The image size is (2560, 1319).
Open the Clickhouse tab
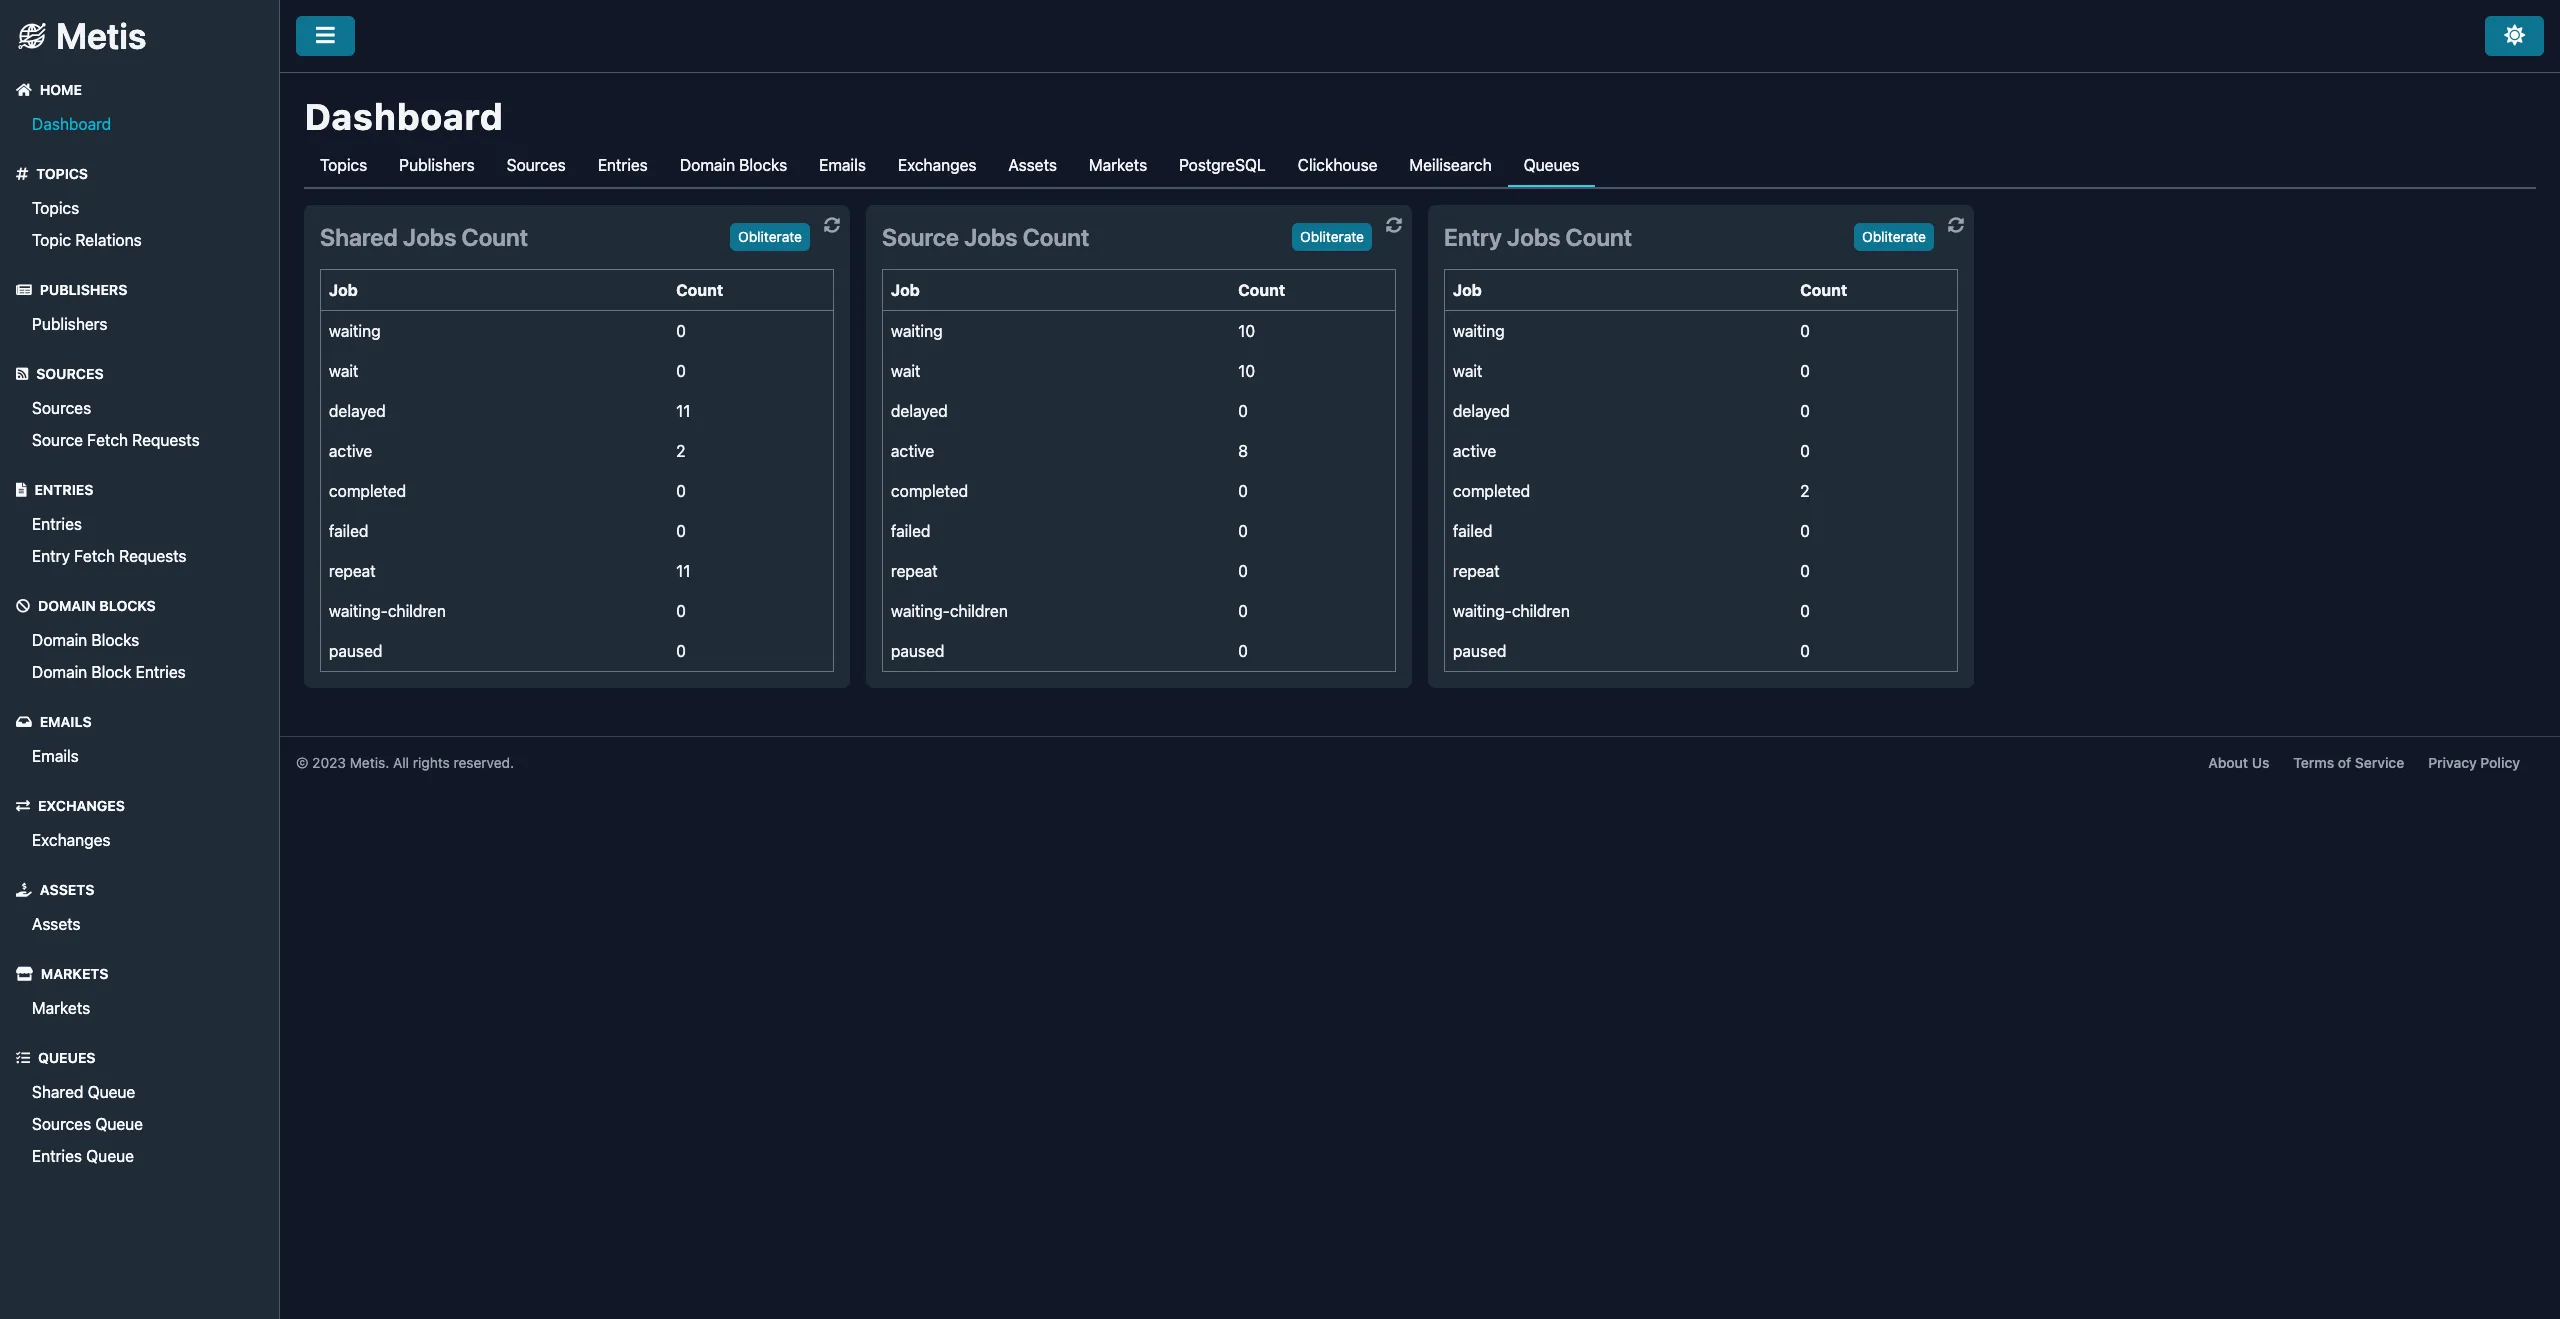tap(1337, 165)
